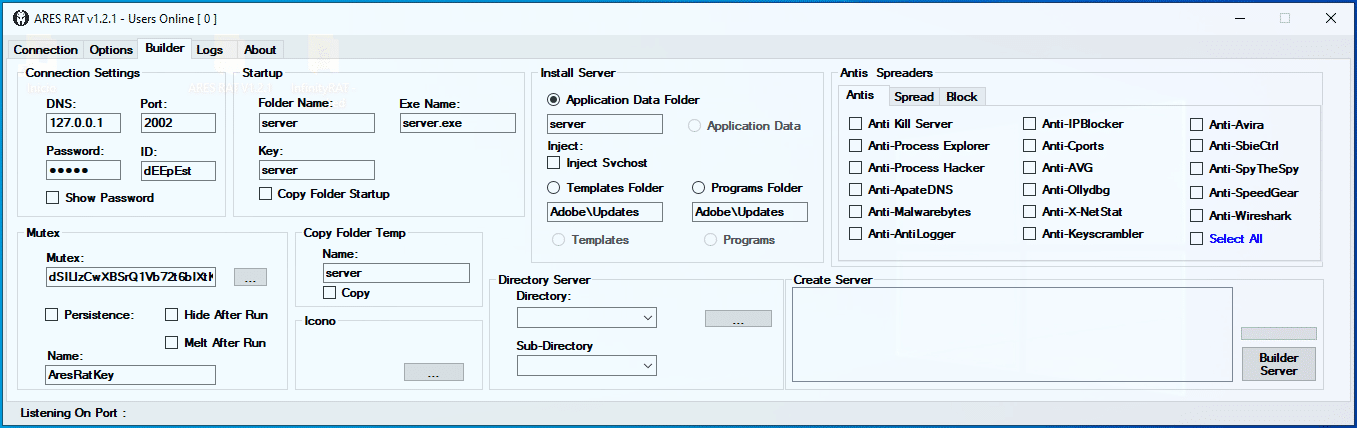Enable Anti-Keyscrambler checkbox
This screenshot has width=1357, height=428.
point(1083,233)
